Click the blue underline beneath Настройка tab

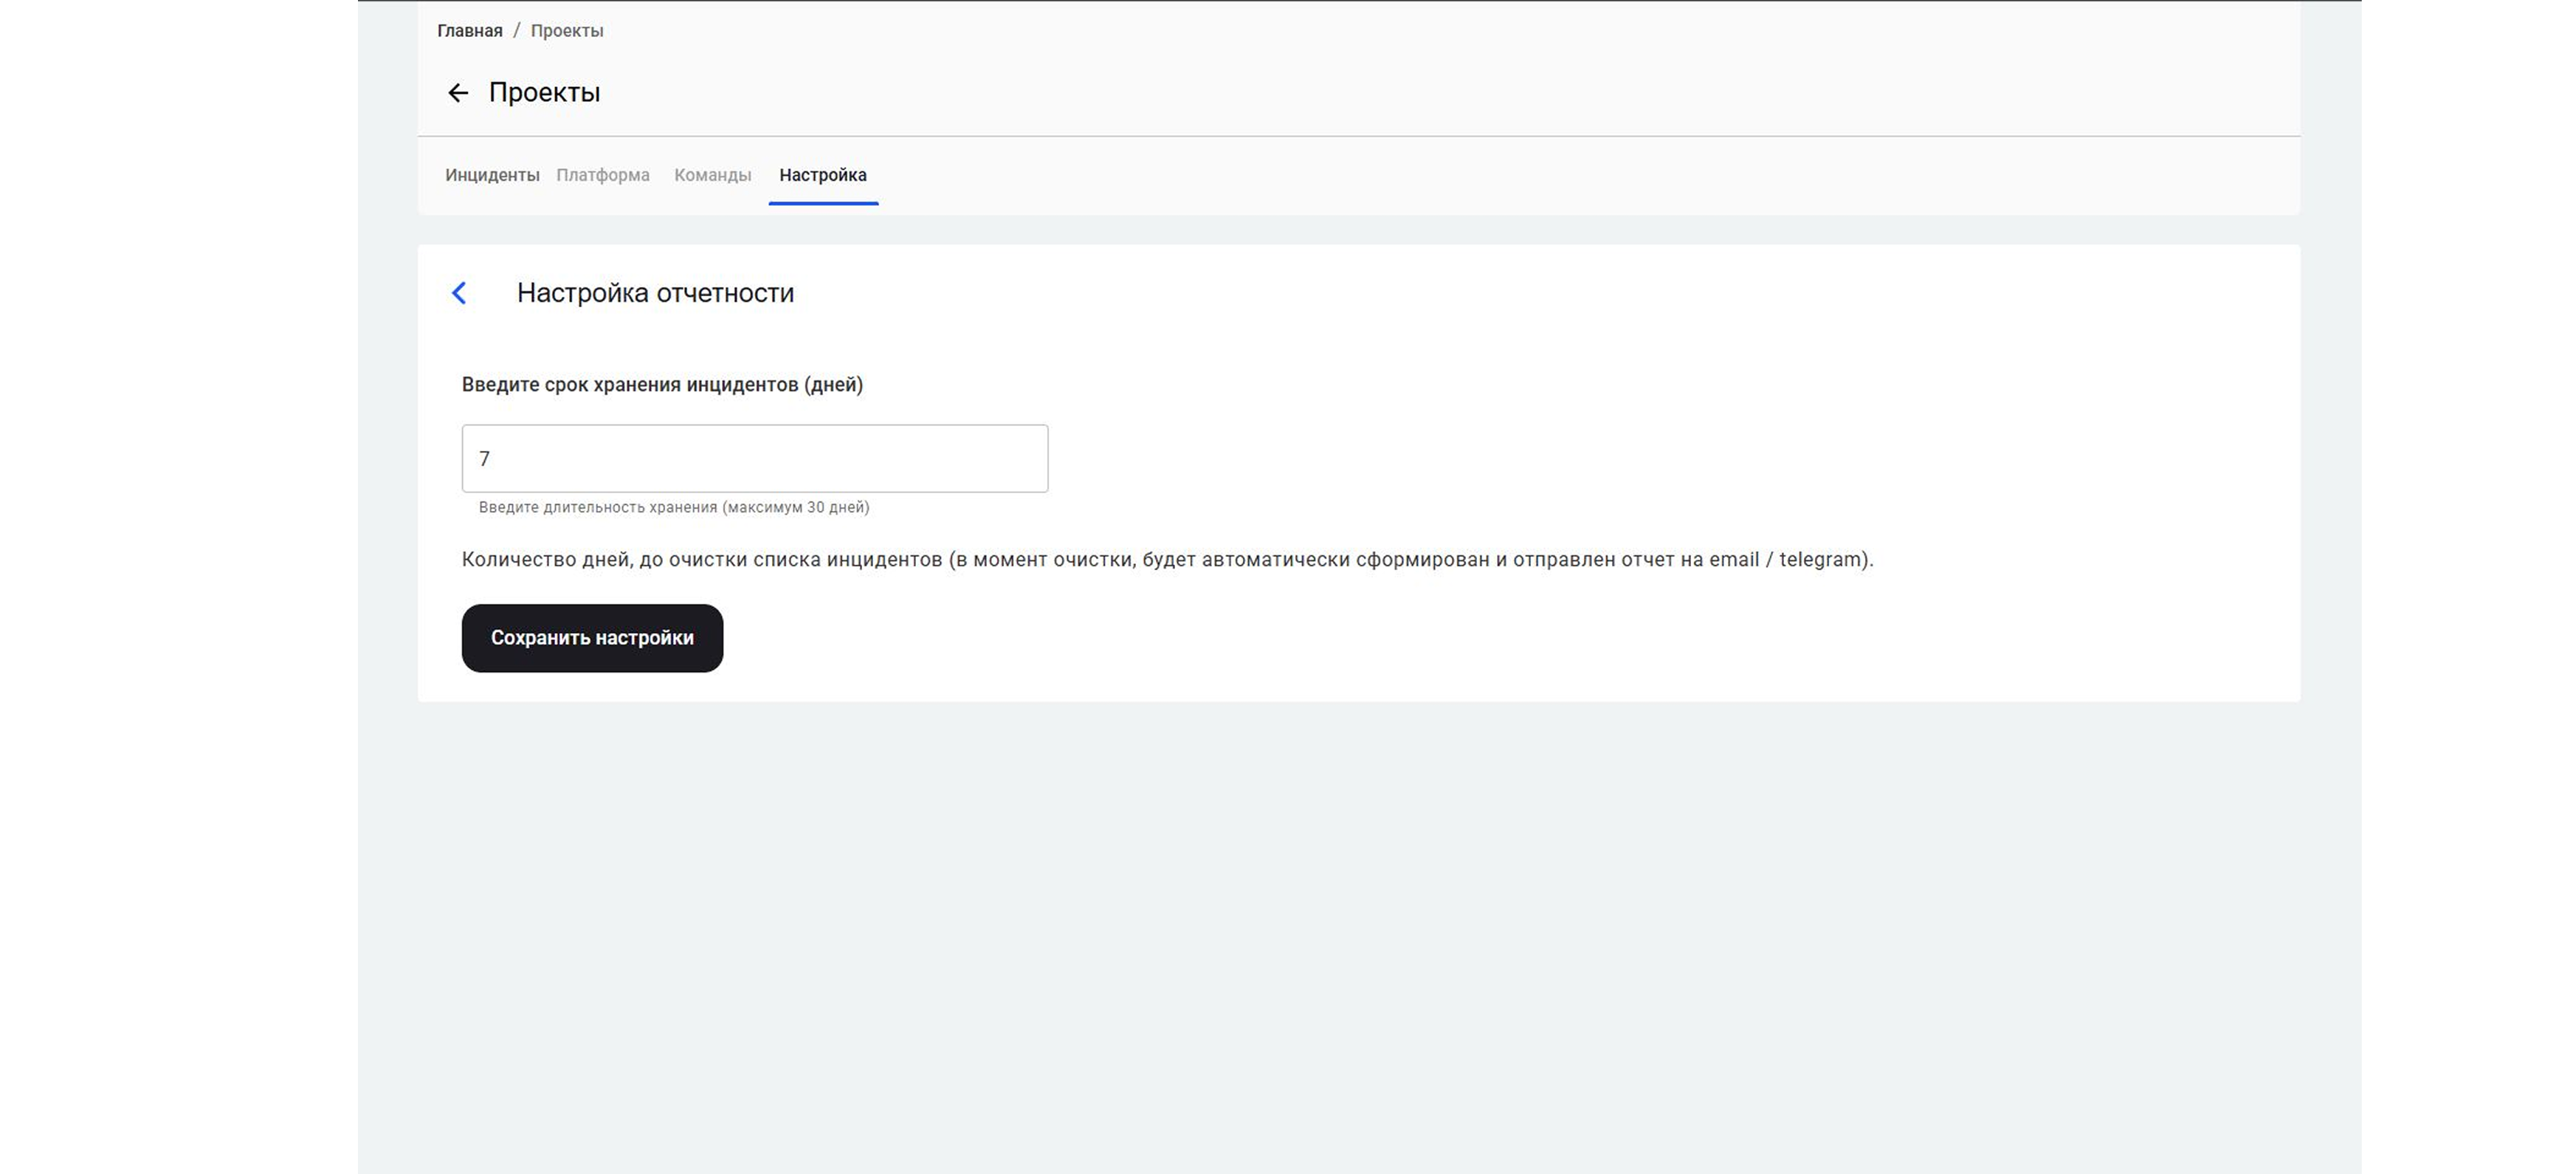(822, 203)
